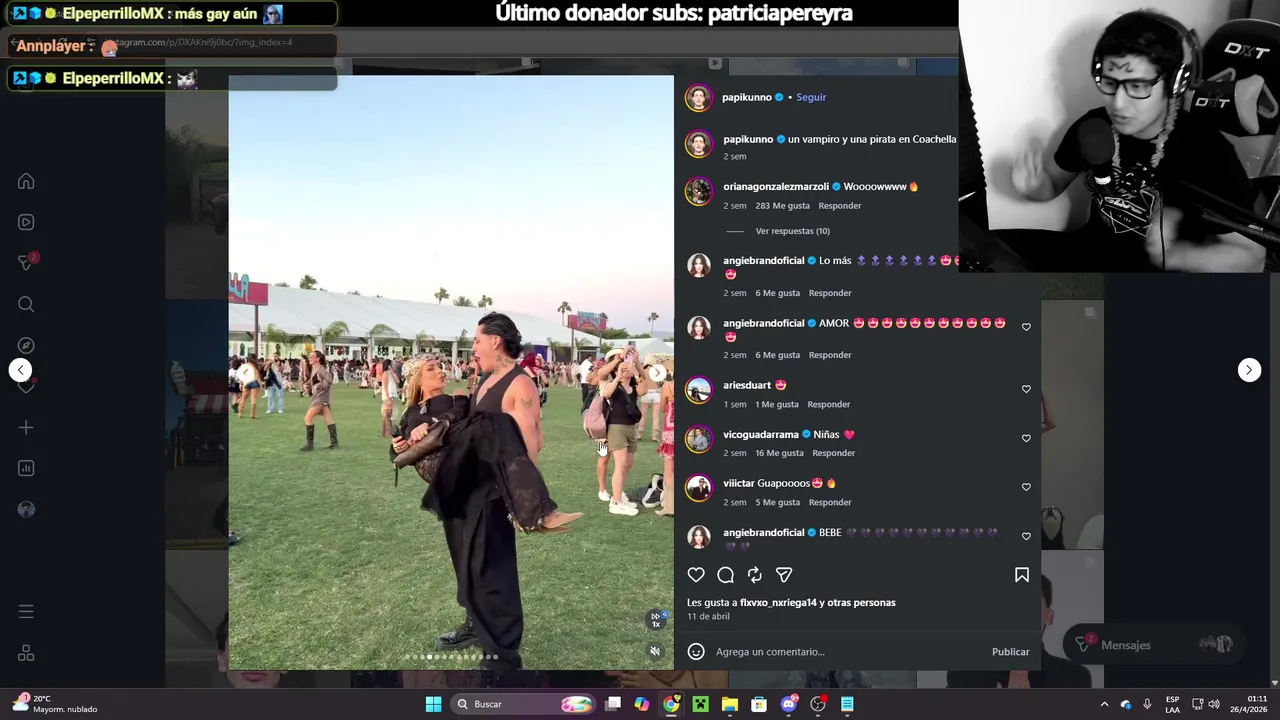Click Publicar to post the comment

point(1010,652)
